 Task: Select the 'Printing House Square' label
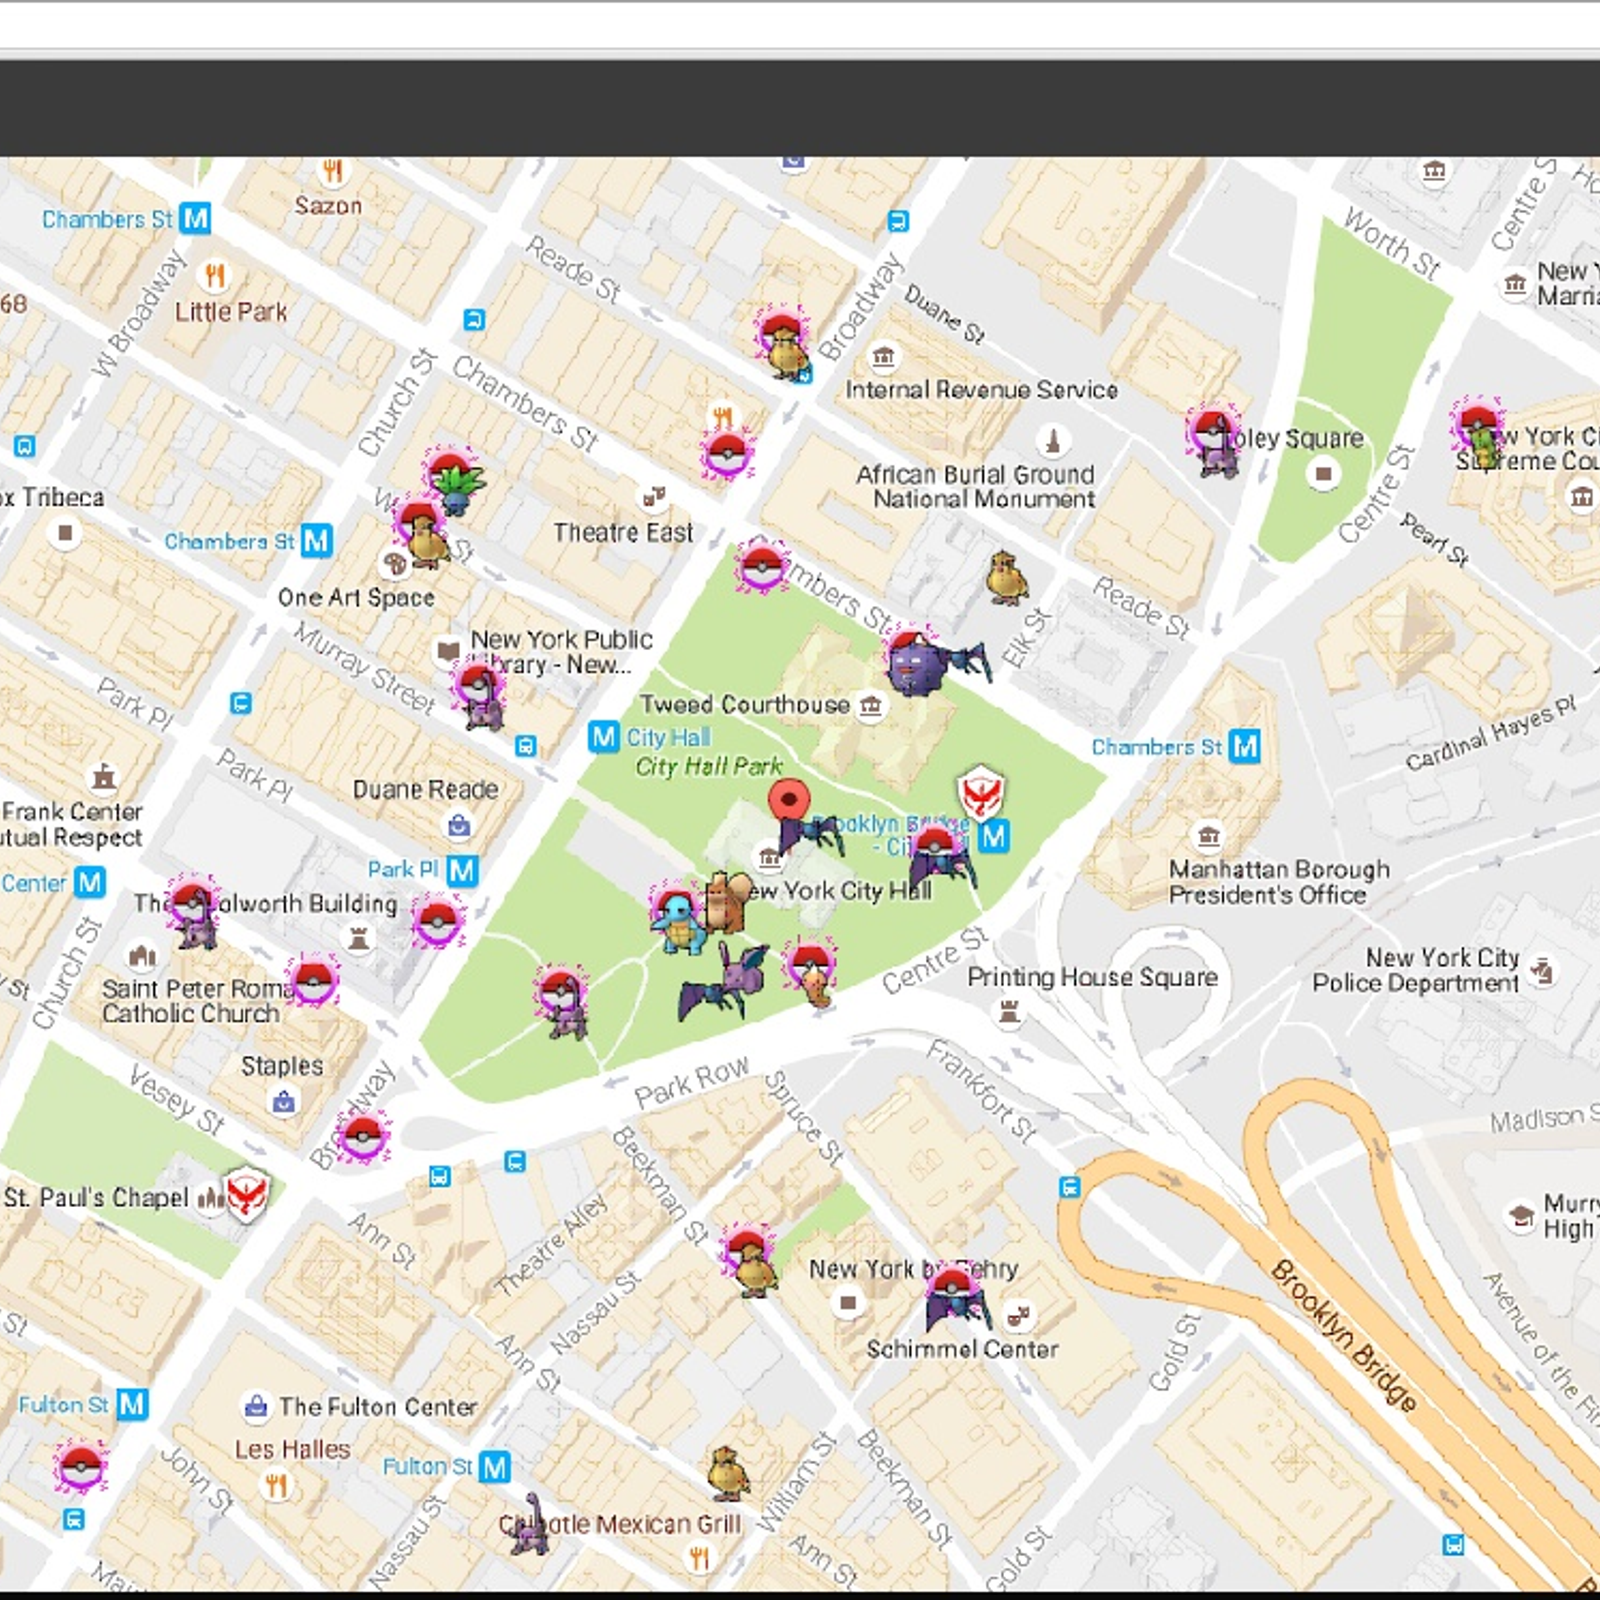tap(1092, 977)
